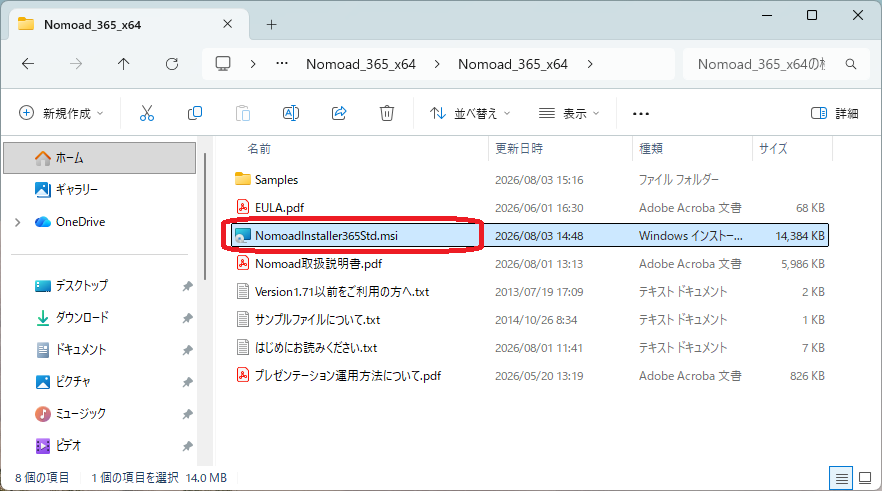Click date 2026/08/03 15:16 of Samples

point(539,180)
